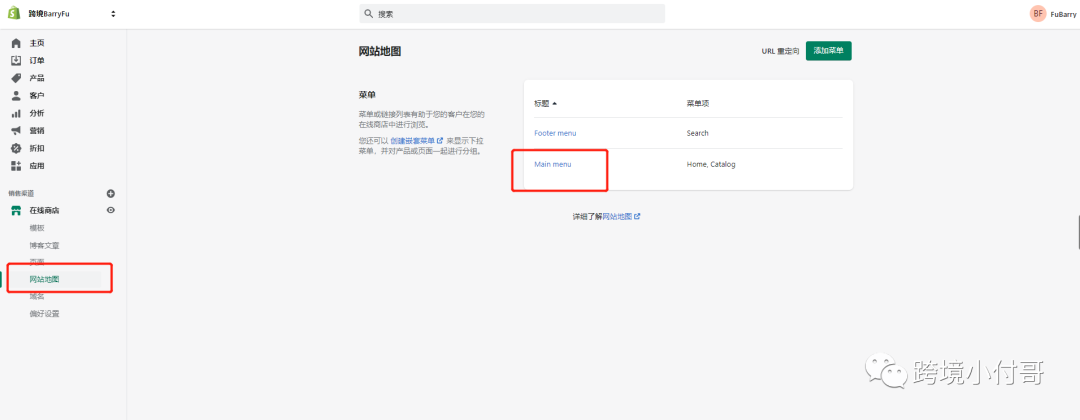Click the 订单 orders icon
Image resolution: width=1080 pixels, height=420 pixels.
[x=17, y=60]
